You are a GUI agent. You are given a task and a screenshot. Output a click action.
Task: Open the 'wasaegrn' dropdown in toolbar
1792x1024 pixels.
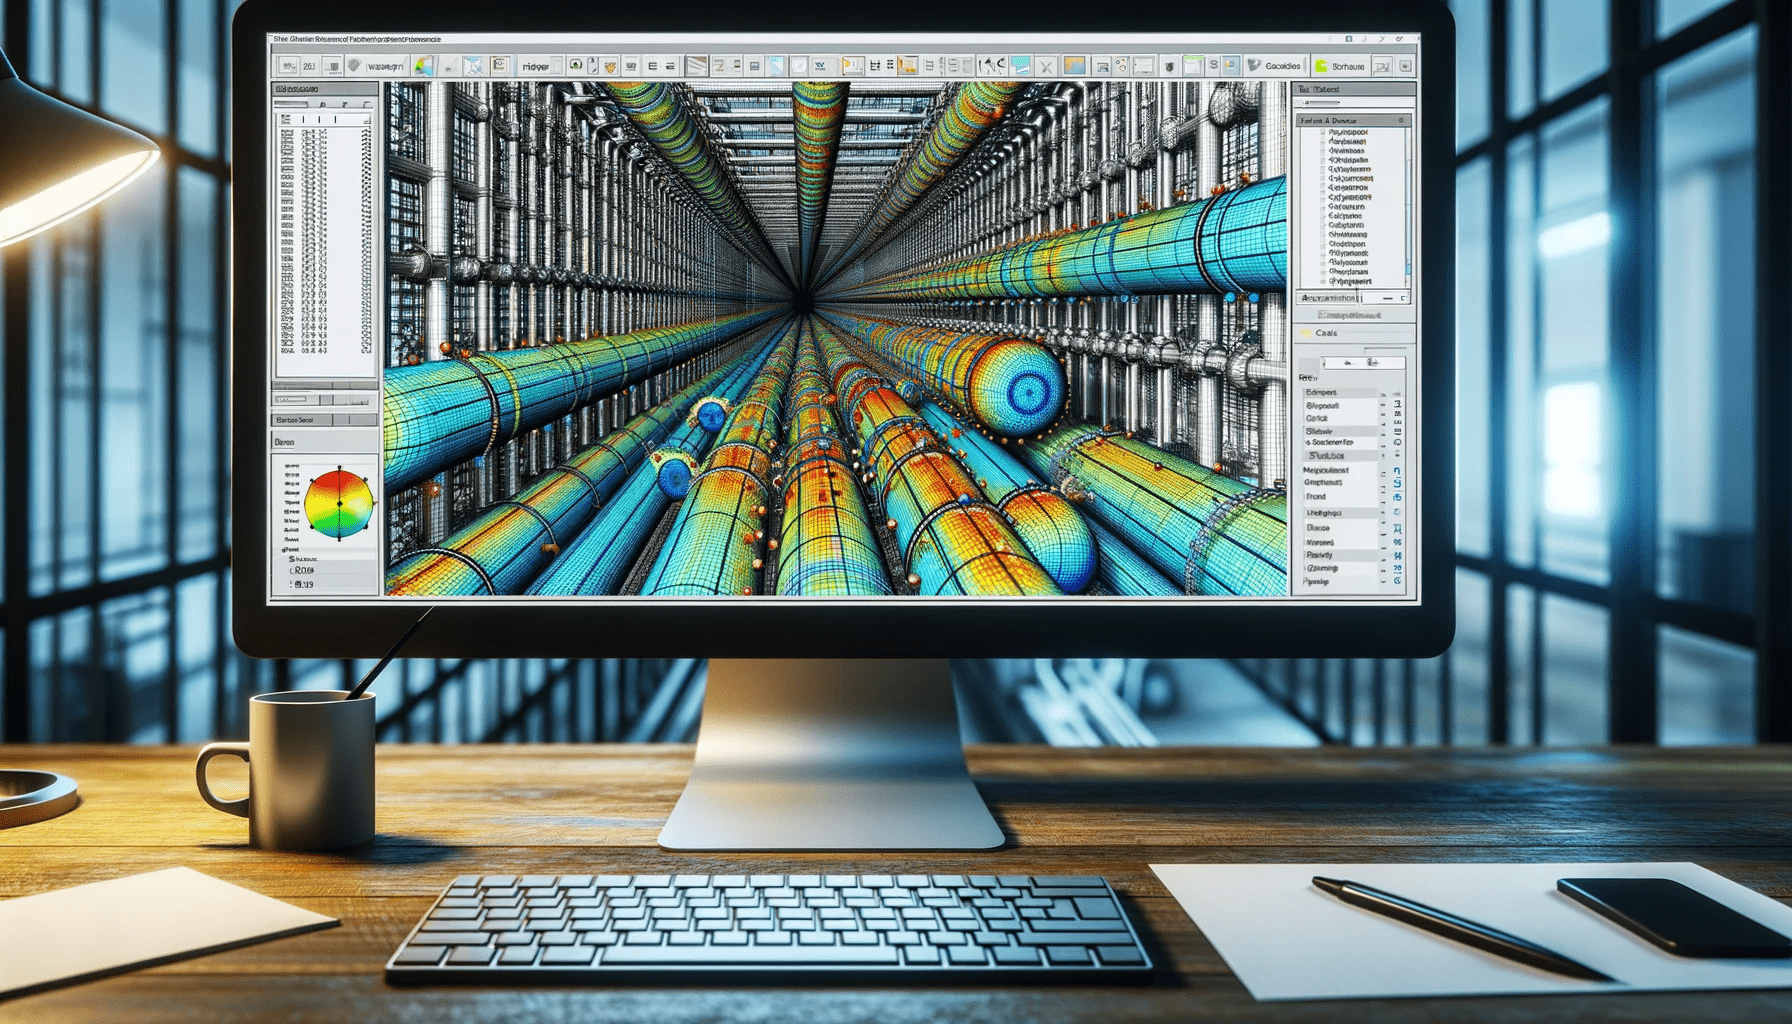386,66
